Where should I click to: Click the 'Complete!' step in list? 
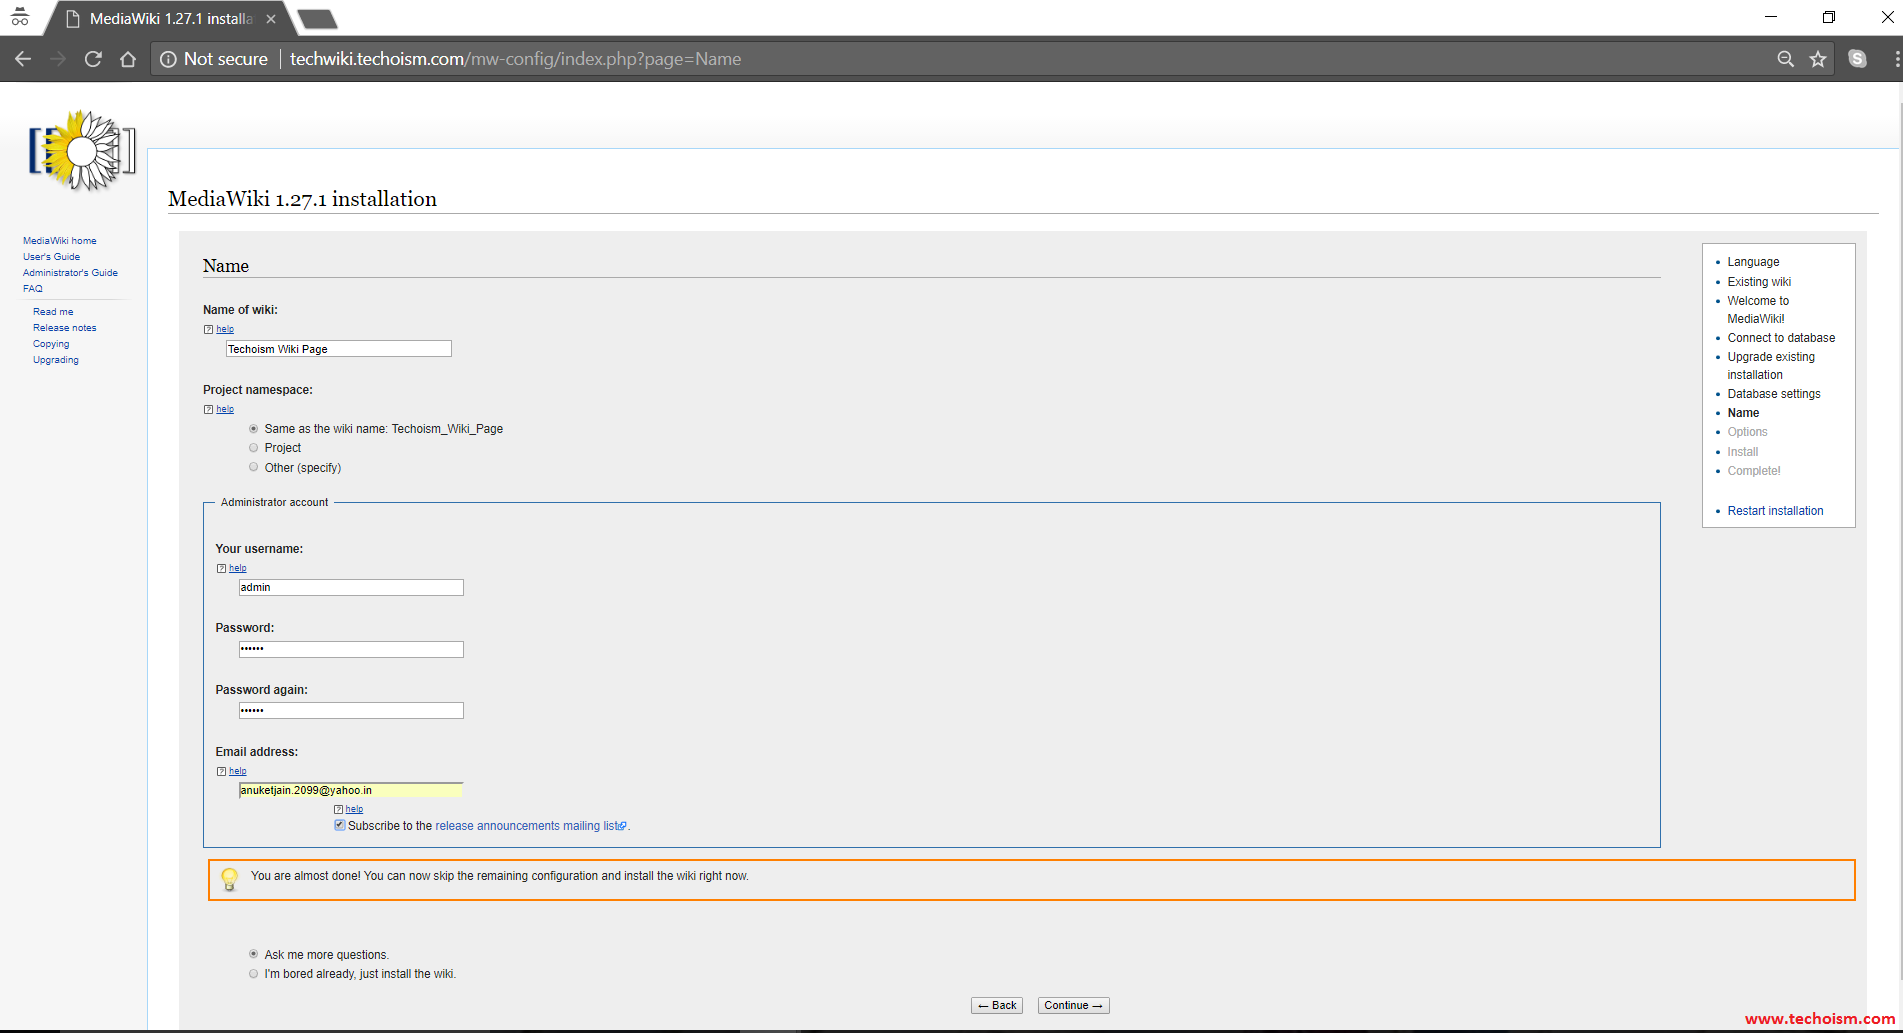pyautogui.click(x=1754, y=471)
